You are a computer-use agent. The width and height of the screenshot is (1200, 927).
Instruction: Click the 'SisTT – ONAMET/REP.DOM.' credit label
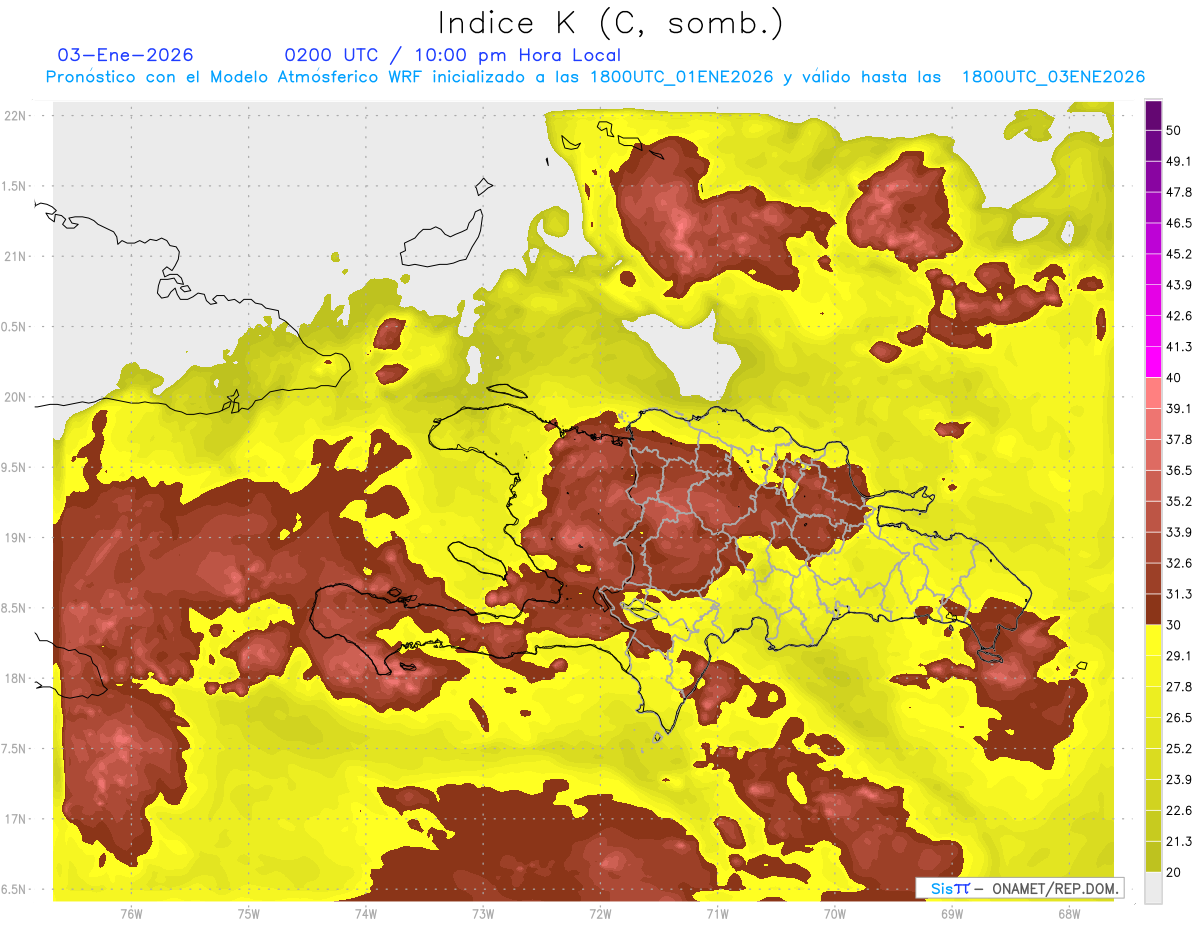pyautogui.click(x=1020, y=888)
